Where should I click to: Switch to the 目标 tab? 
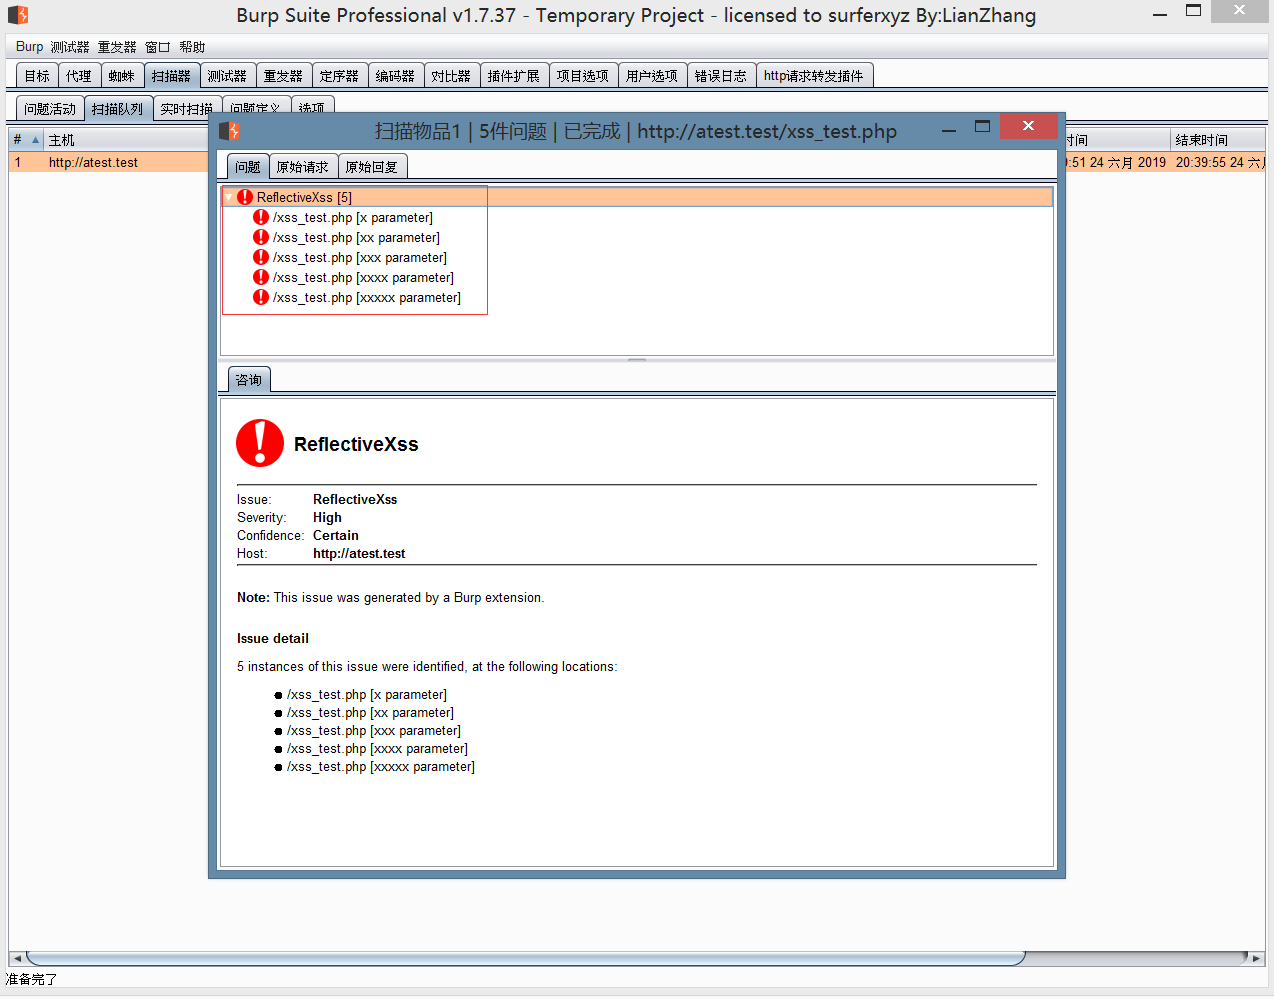point(37,76)
